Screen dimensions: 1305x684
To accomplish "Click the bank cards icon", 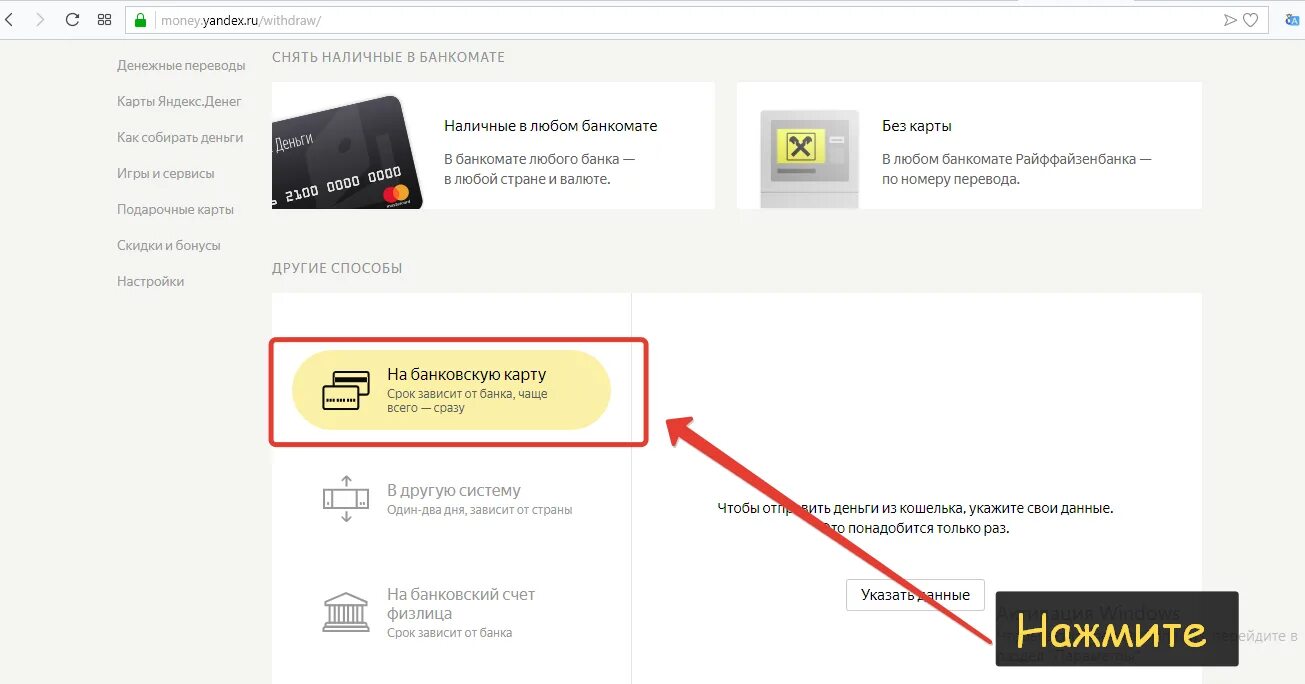I will tap(345, 390).
